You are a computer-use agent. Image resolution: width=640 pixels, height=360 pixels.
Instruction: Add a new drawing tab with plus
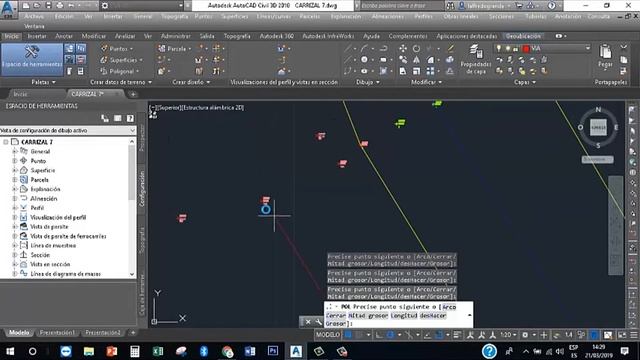pos(133,94)
